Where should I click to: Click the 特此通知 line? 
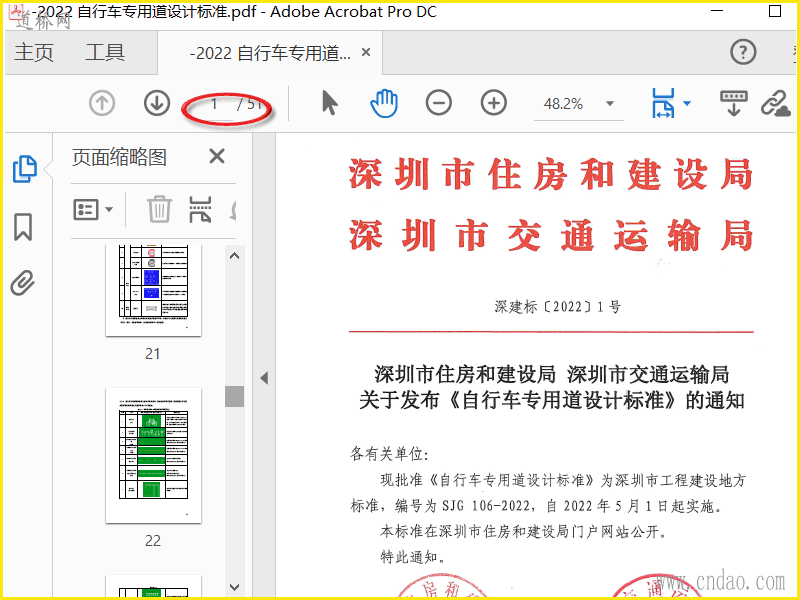(x=413, y=557)
